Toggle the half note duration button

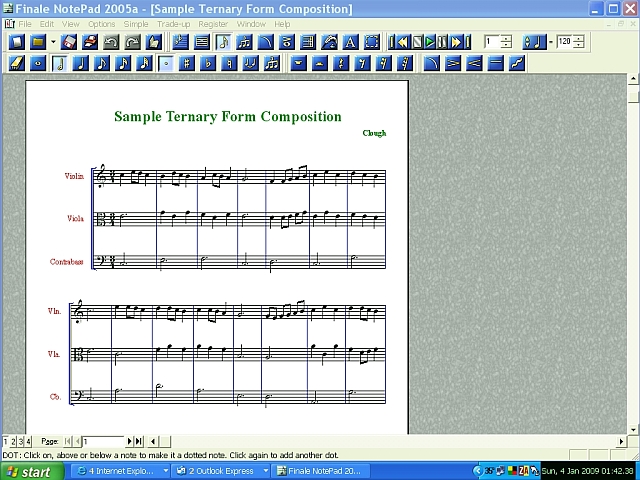tap(59, 63)
